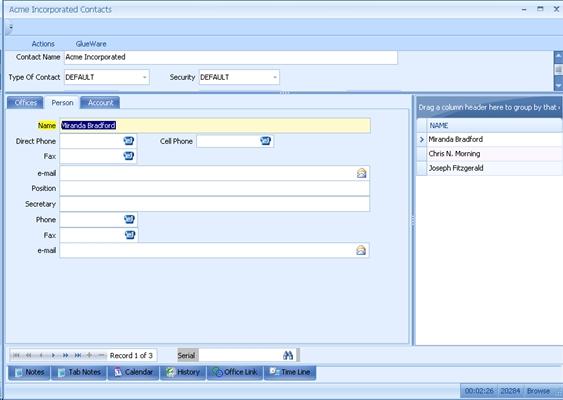This screenshot has height=400, width=563.
Task: Click the 00:02:26 timer in status bar
Action: (479, 391)
